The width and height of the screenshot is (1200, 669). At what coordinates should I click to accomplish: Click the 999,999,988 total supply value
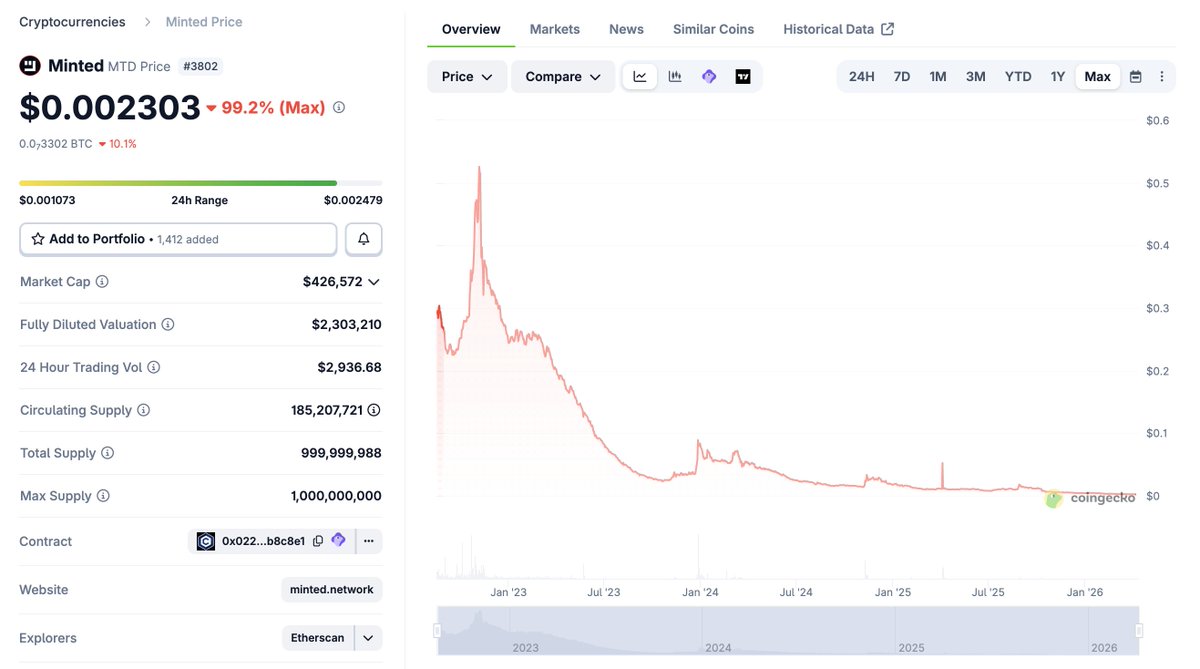342,453
